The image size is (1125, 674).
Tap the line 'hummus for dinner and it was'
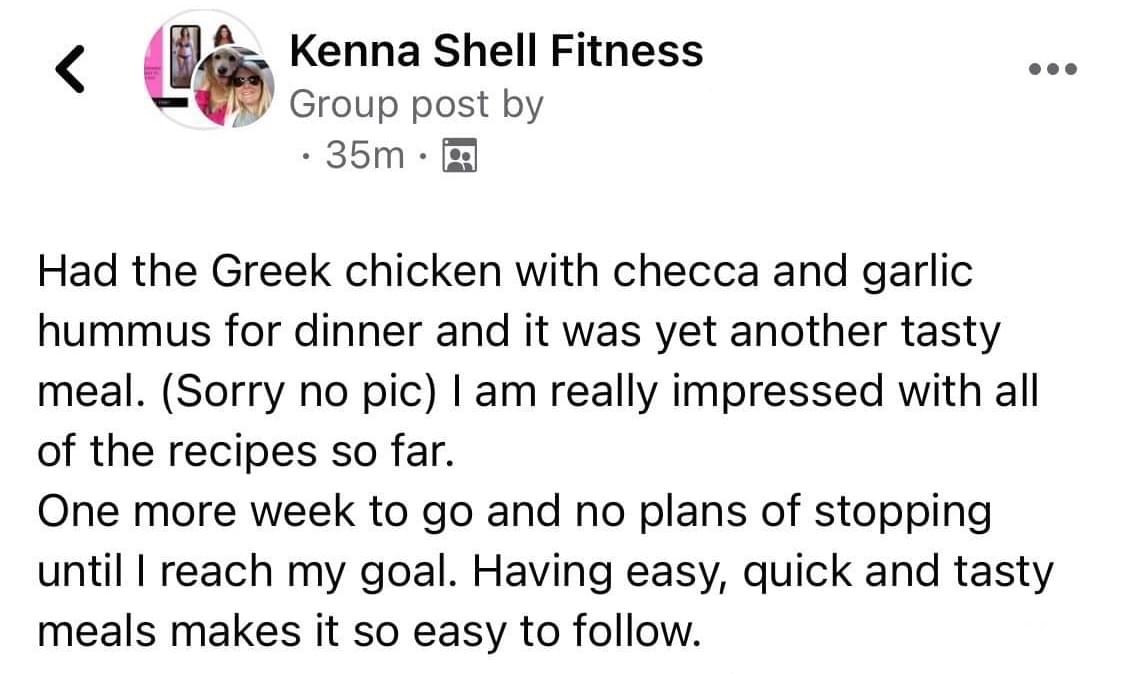(518, 332)
